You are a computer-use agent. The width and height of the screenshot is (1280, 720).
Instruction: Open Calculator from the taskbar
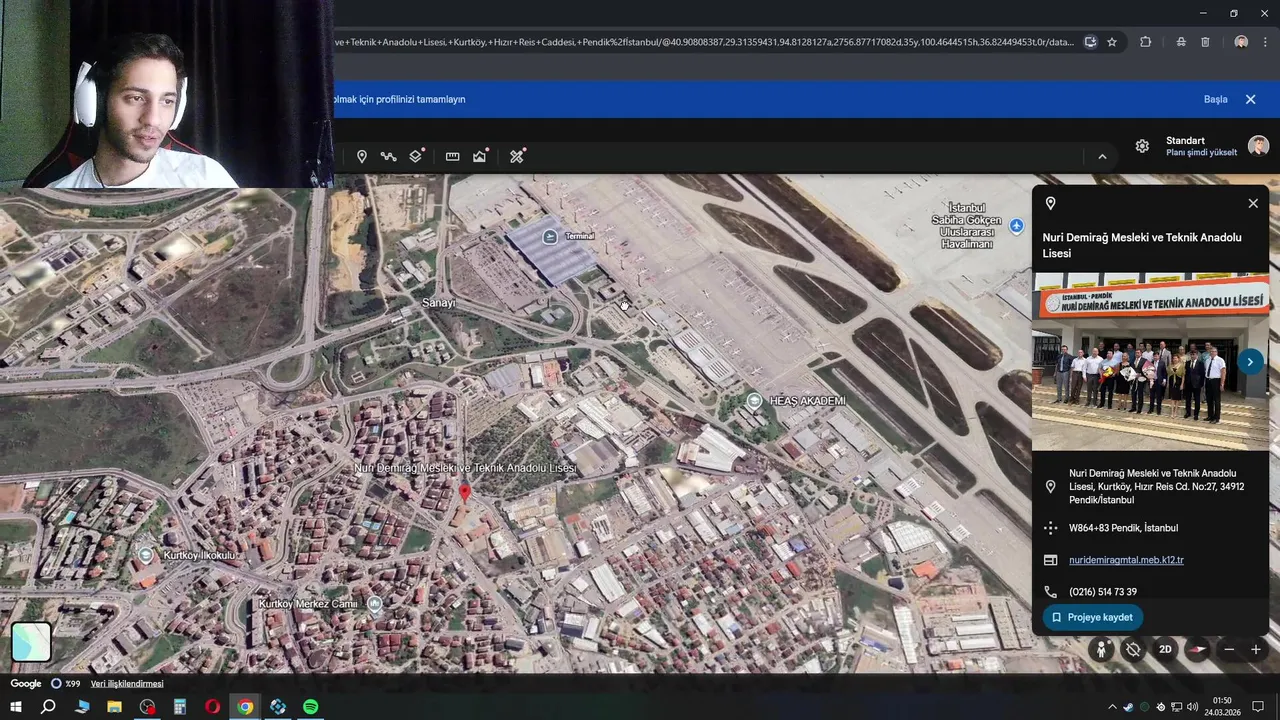click(x=180, y=707)
